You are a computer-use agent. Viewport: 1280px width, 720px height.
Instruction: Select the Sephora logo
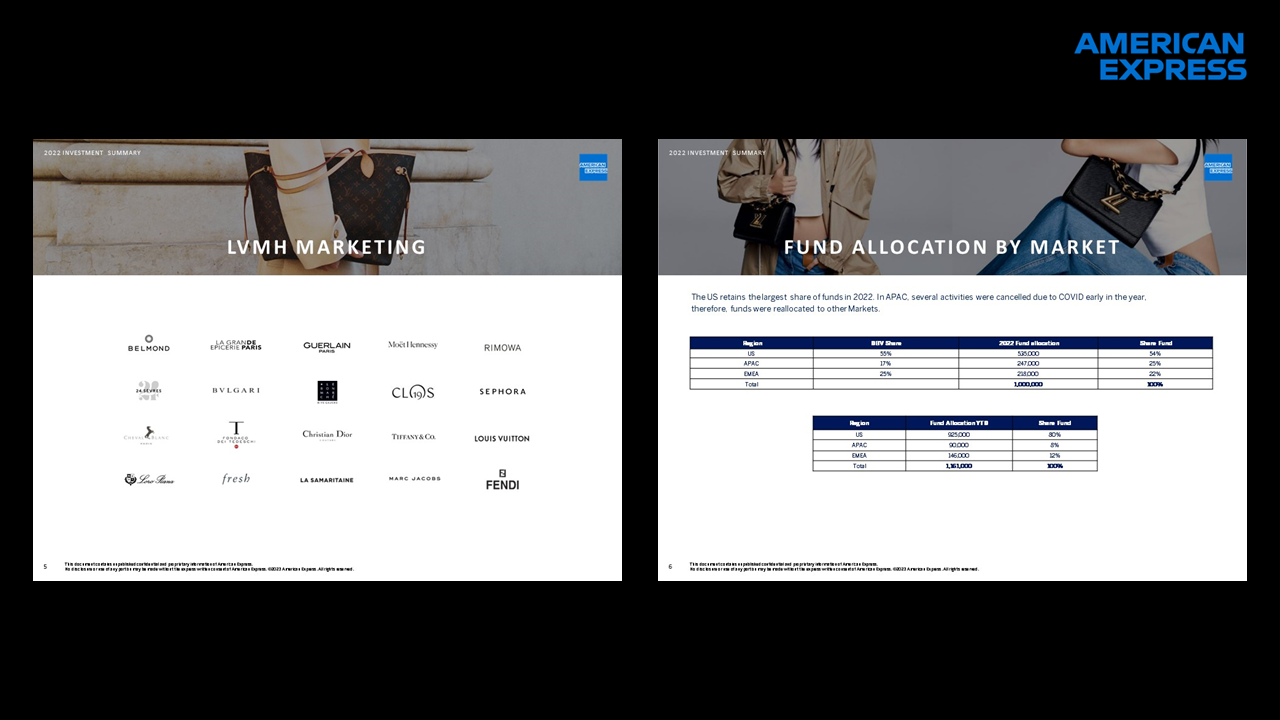pyautogui.click(x=502, y=392)
